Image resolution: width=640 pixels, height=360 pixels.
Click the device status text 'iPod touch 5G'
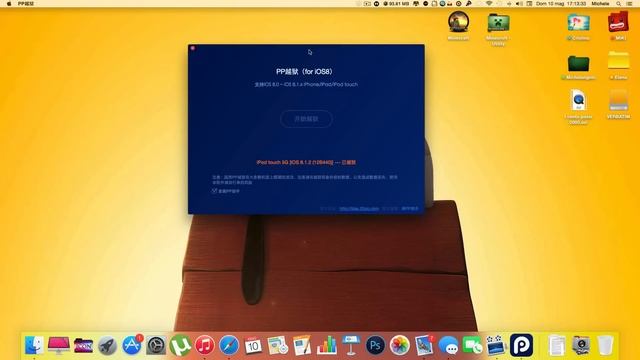[306, 162]
